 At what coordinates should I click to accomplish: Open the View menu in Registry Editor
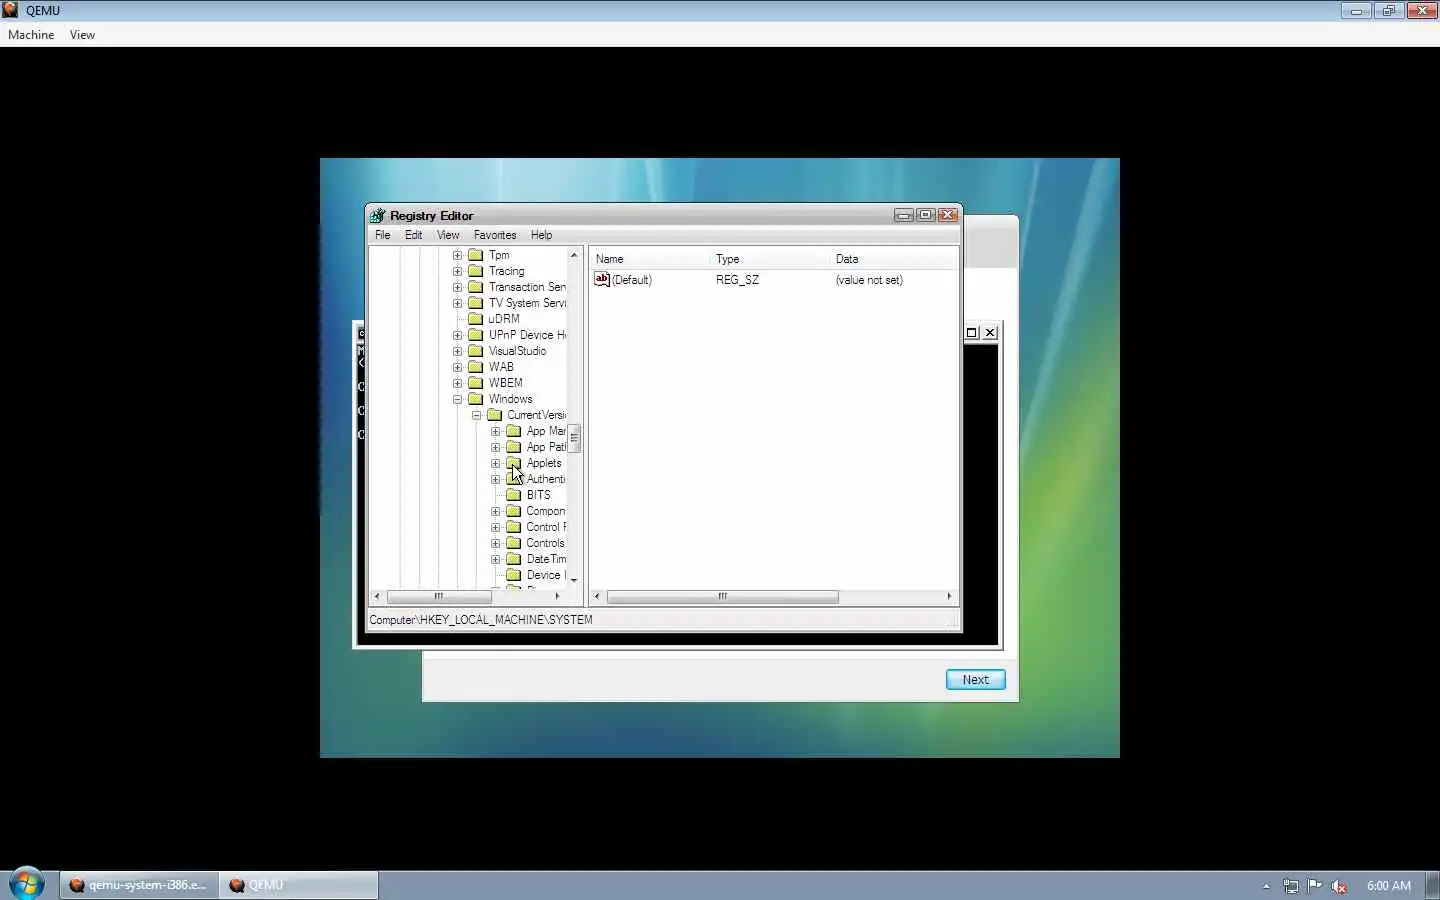coord(448,235)
